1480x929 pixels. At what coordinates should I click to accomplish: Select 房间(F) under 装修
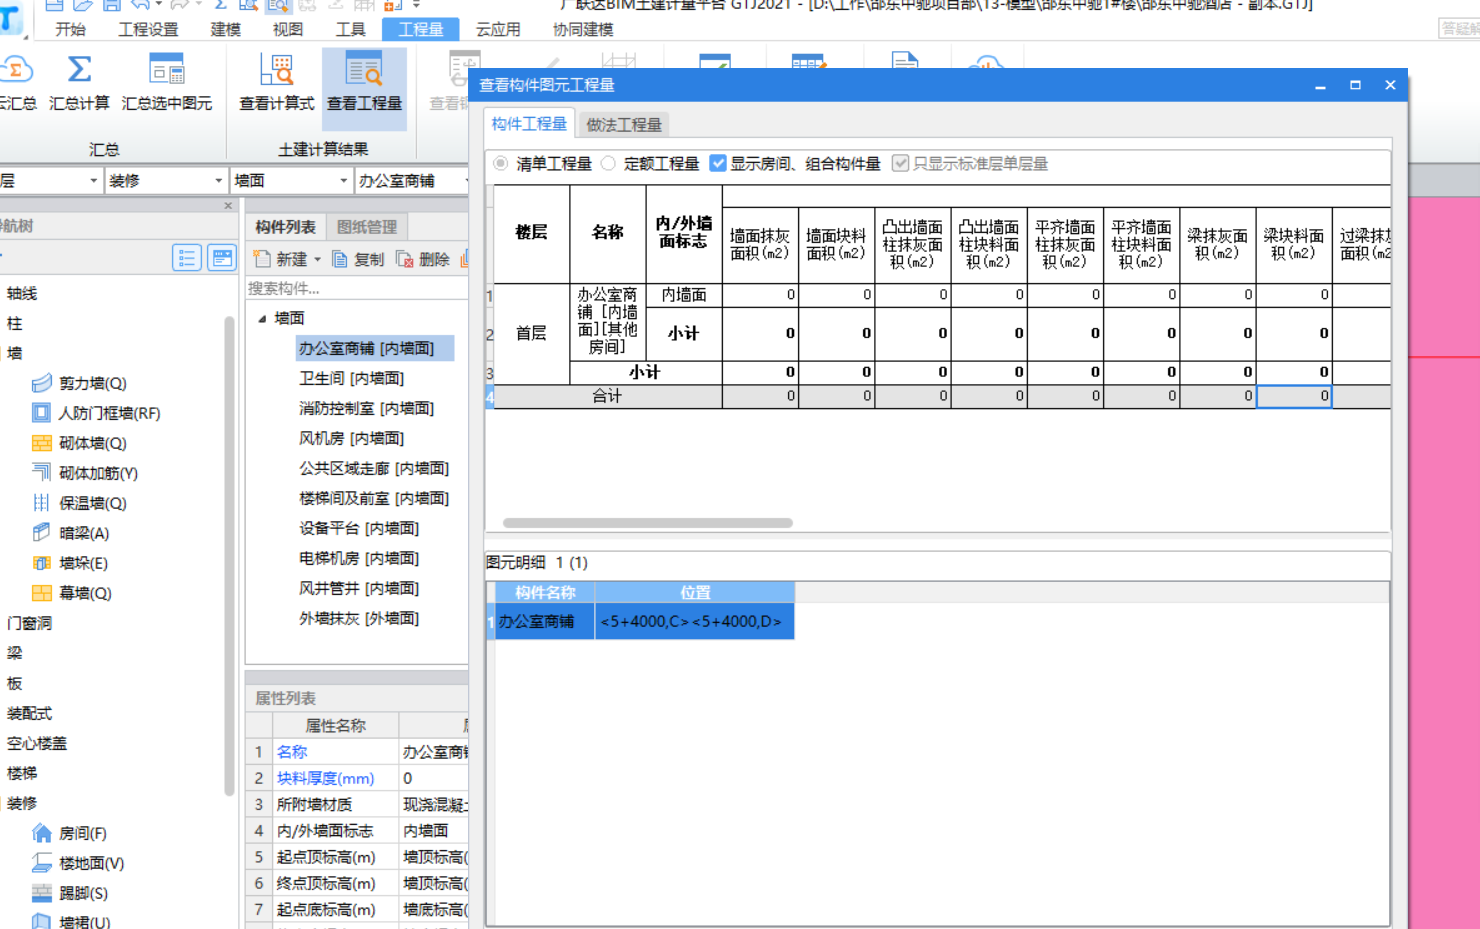coord(70,833)
